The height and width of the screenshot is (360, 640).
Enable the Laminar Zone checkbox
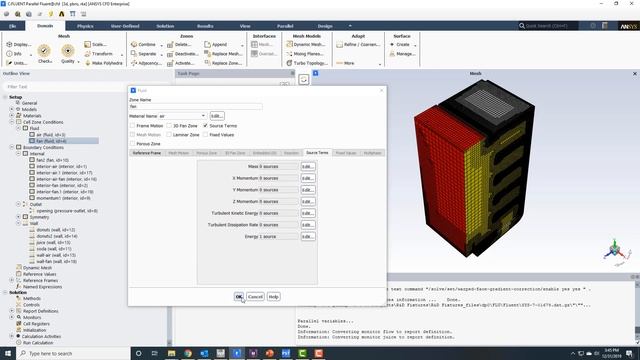pos(169,135)
